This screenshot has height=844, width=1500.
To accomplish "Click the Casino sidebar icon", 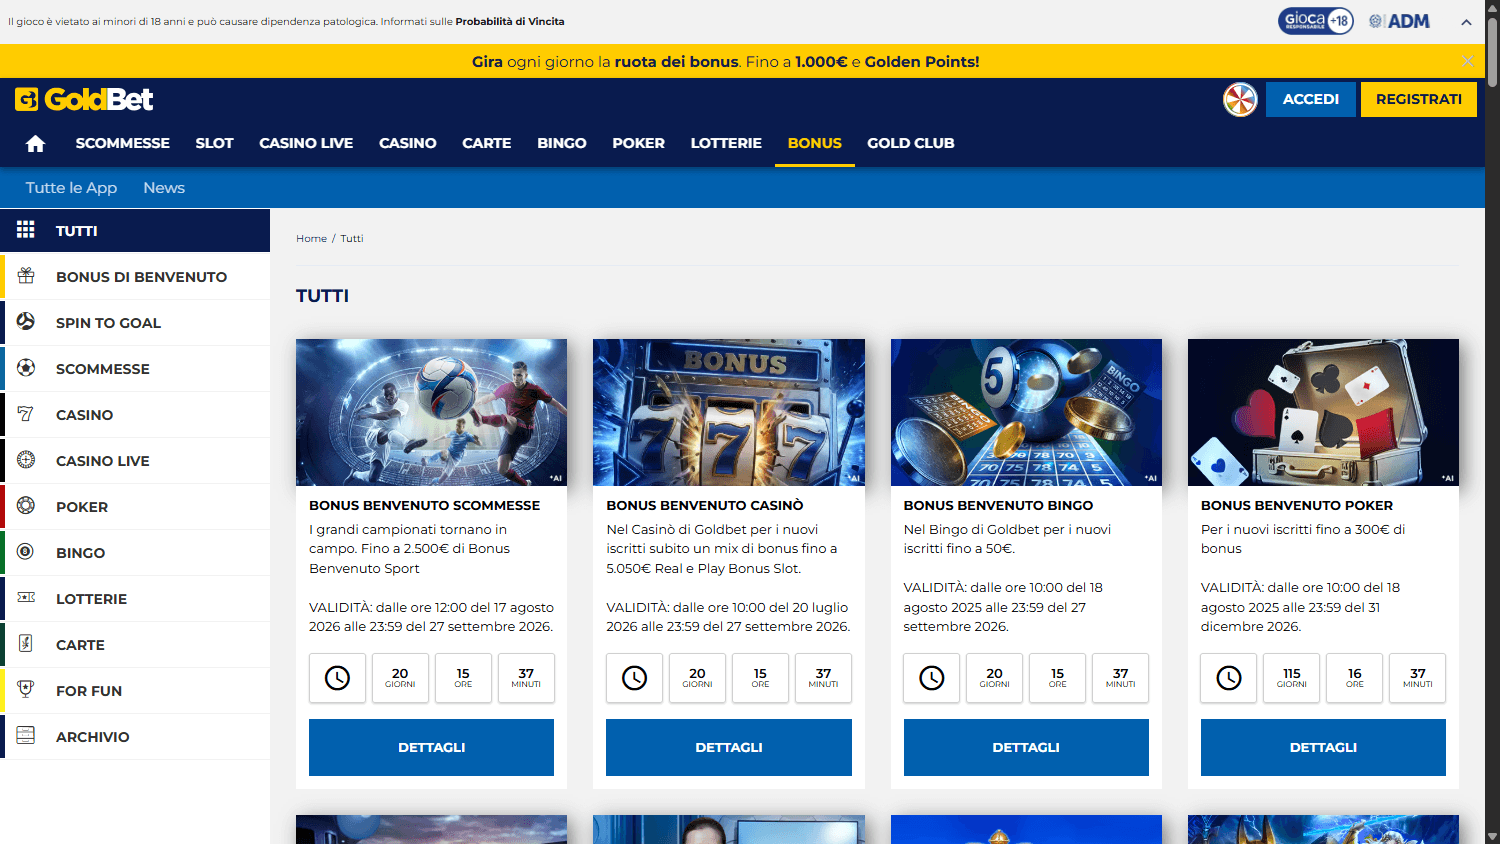I will point(26,414).
